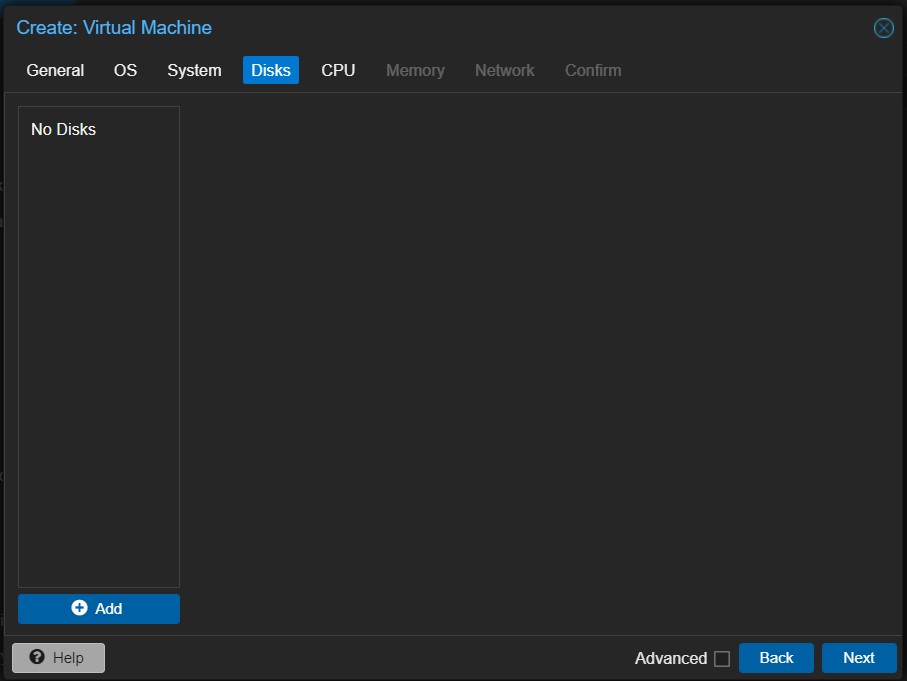Click the plus icon on Add button

79,608
